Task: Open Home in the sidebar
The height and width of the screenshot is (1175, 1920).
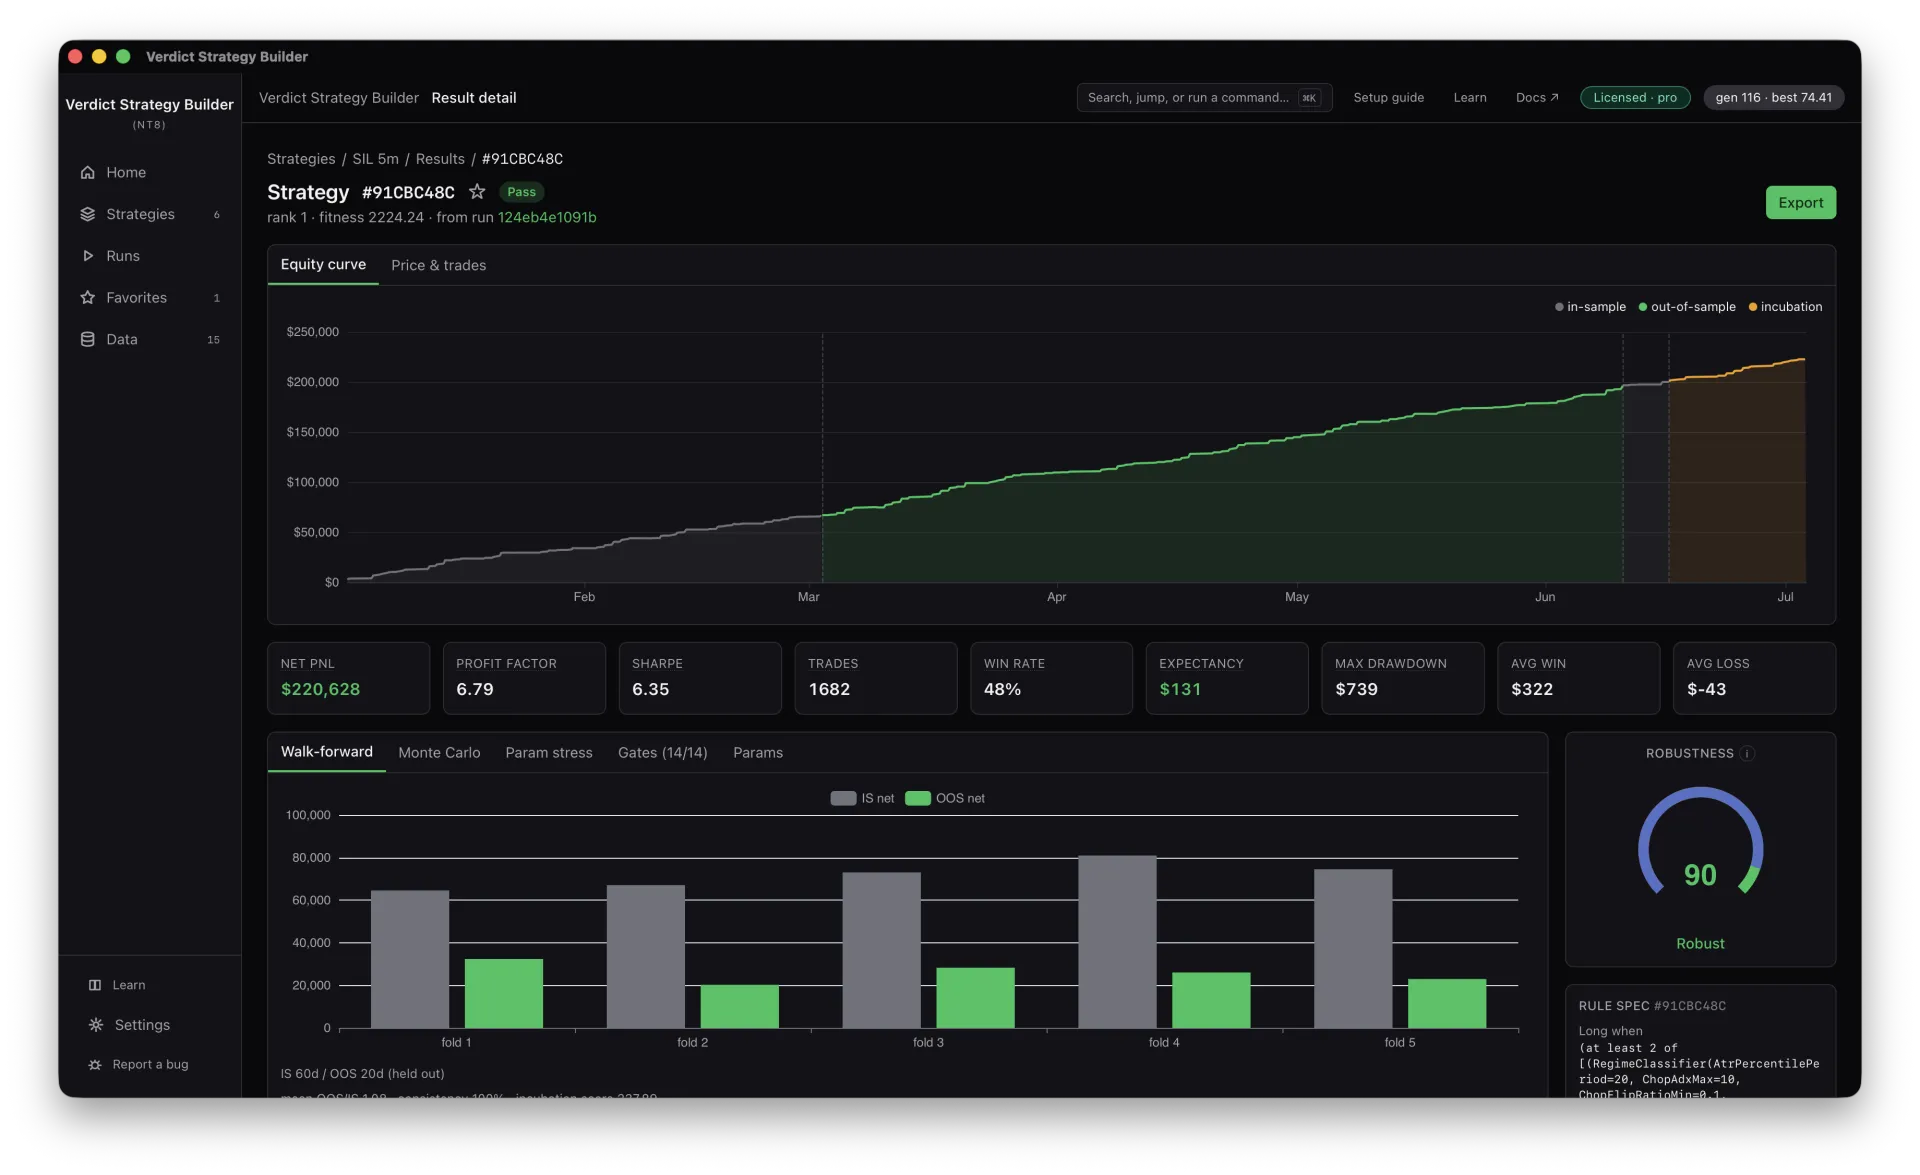Action: 150,172
